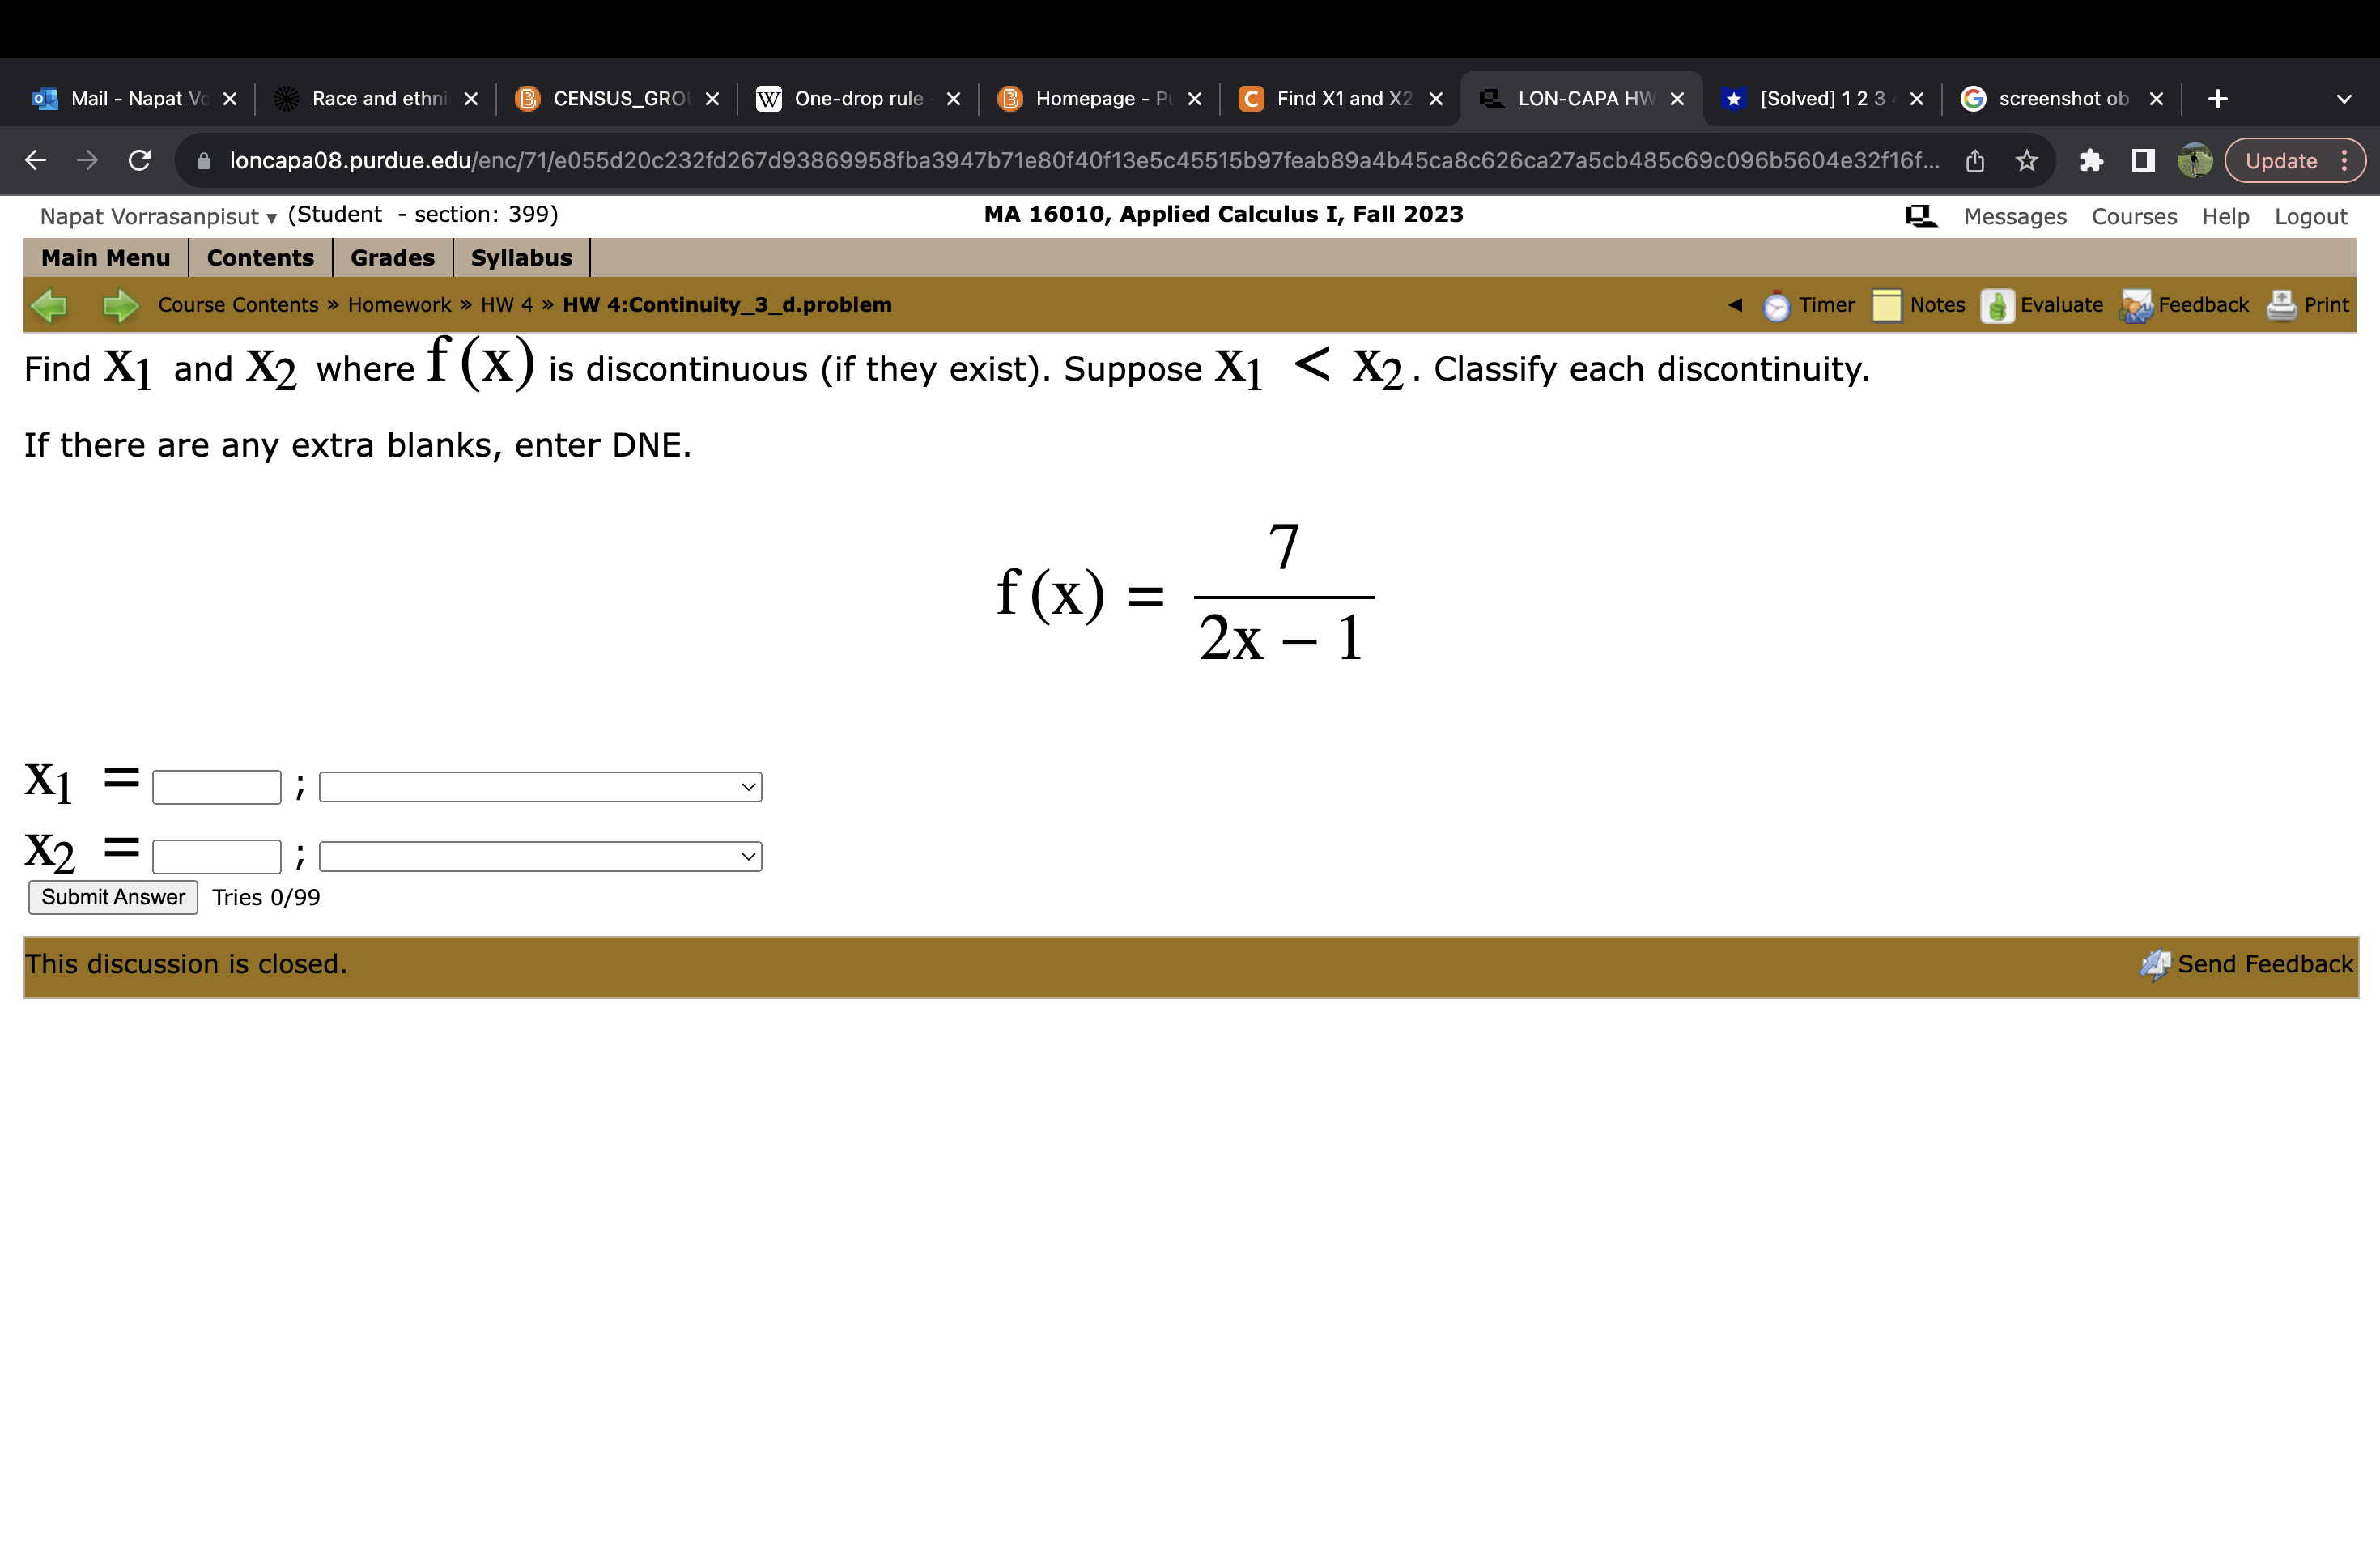The height and width of the screenshot is (1548, 2380).
Task: Click the Send Feedback icon
Action: click(2155, 964)
